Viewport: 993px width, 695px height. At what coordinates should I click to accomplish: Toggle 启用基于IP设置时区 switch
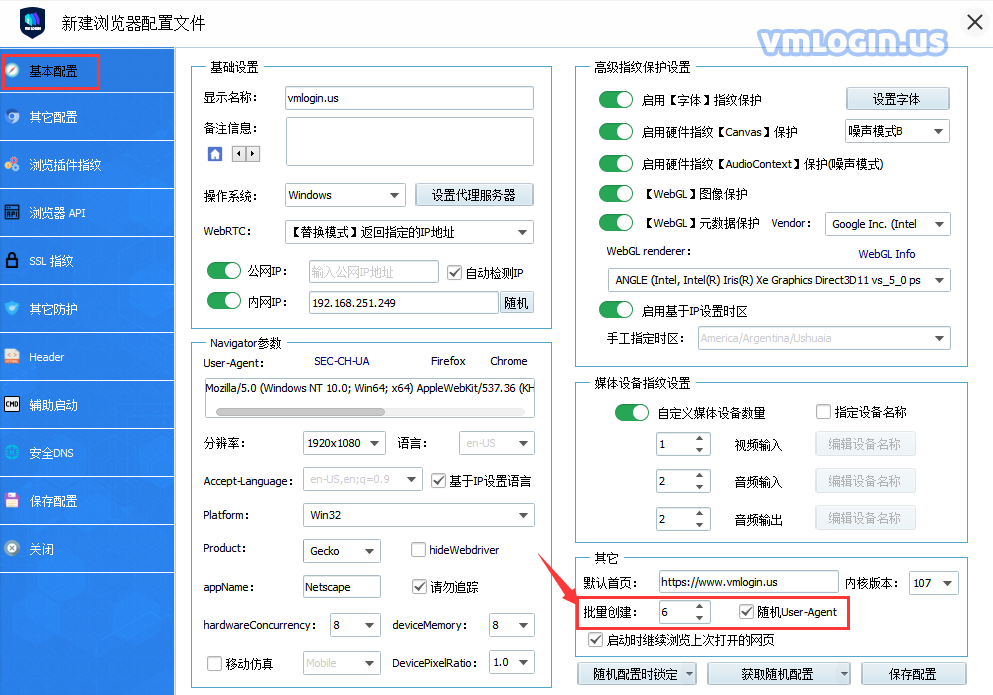coord(616,310)
